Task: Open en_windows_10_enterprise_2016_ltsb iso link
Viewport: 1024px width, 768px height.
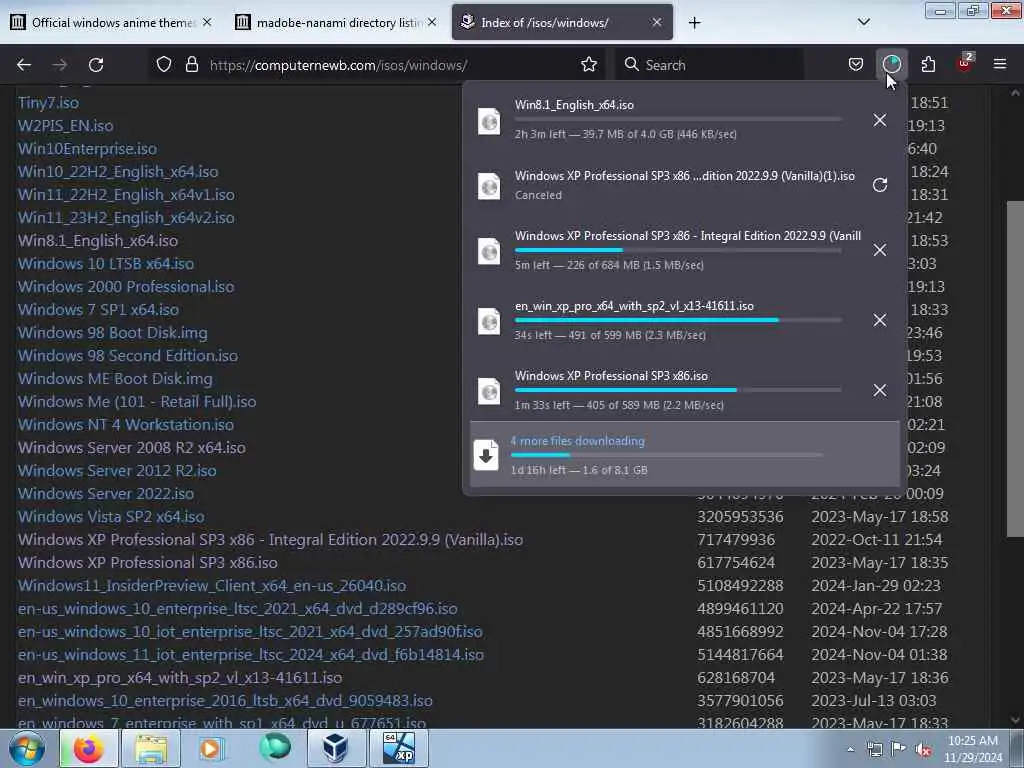Action: (225, 701)
